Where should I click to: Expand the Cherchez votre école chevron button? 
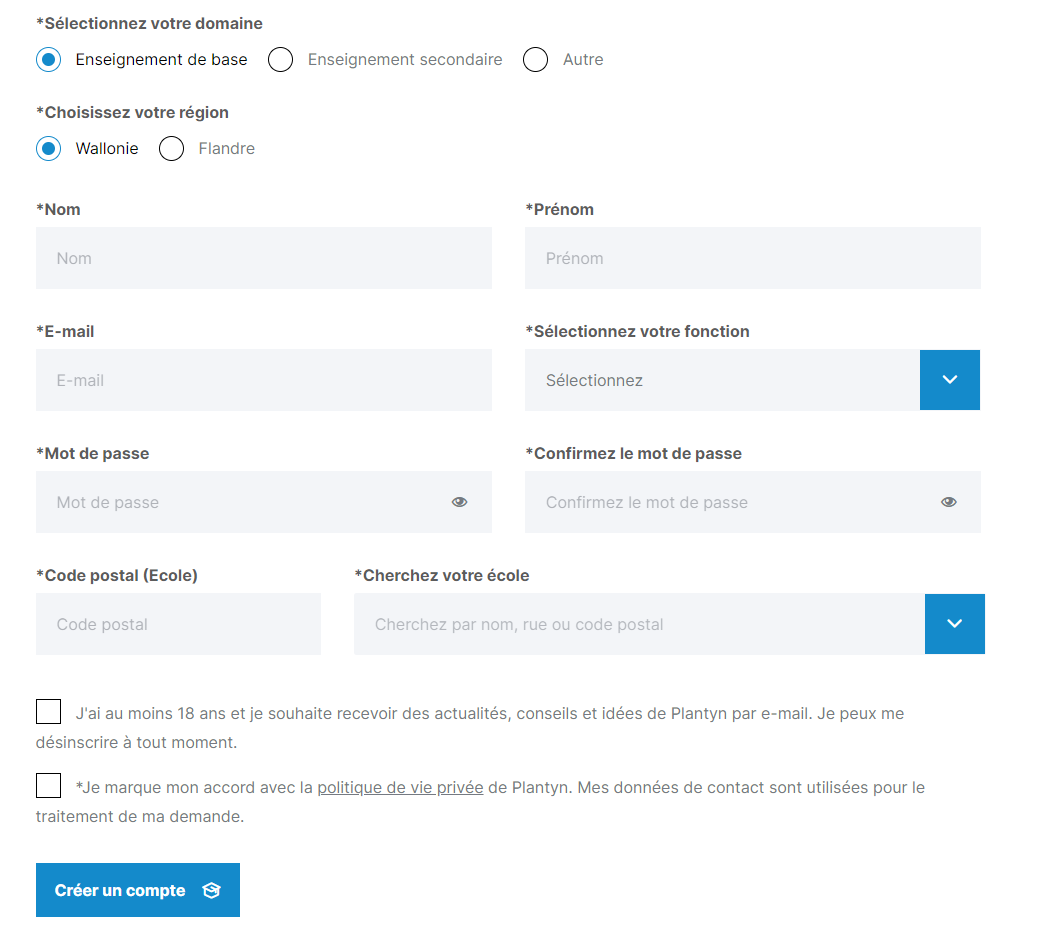coord(955,624)
